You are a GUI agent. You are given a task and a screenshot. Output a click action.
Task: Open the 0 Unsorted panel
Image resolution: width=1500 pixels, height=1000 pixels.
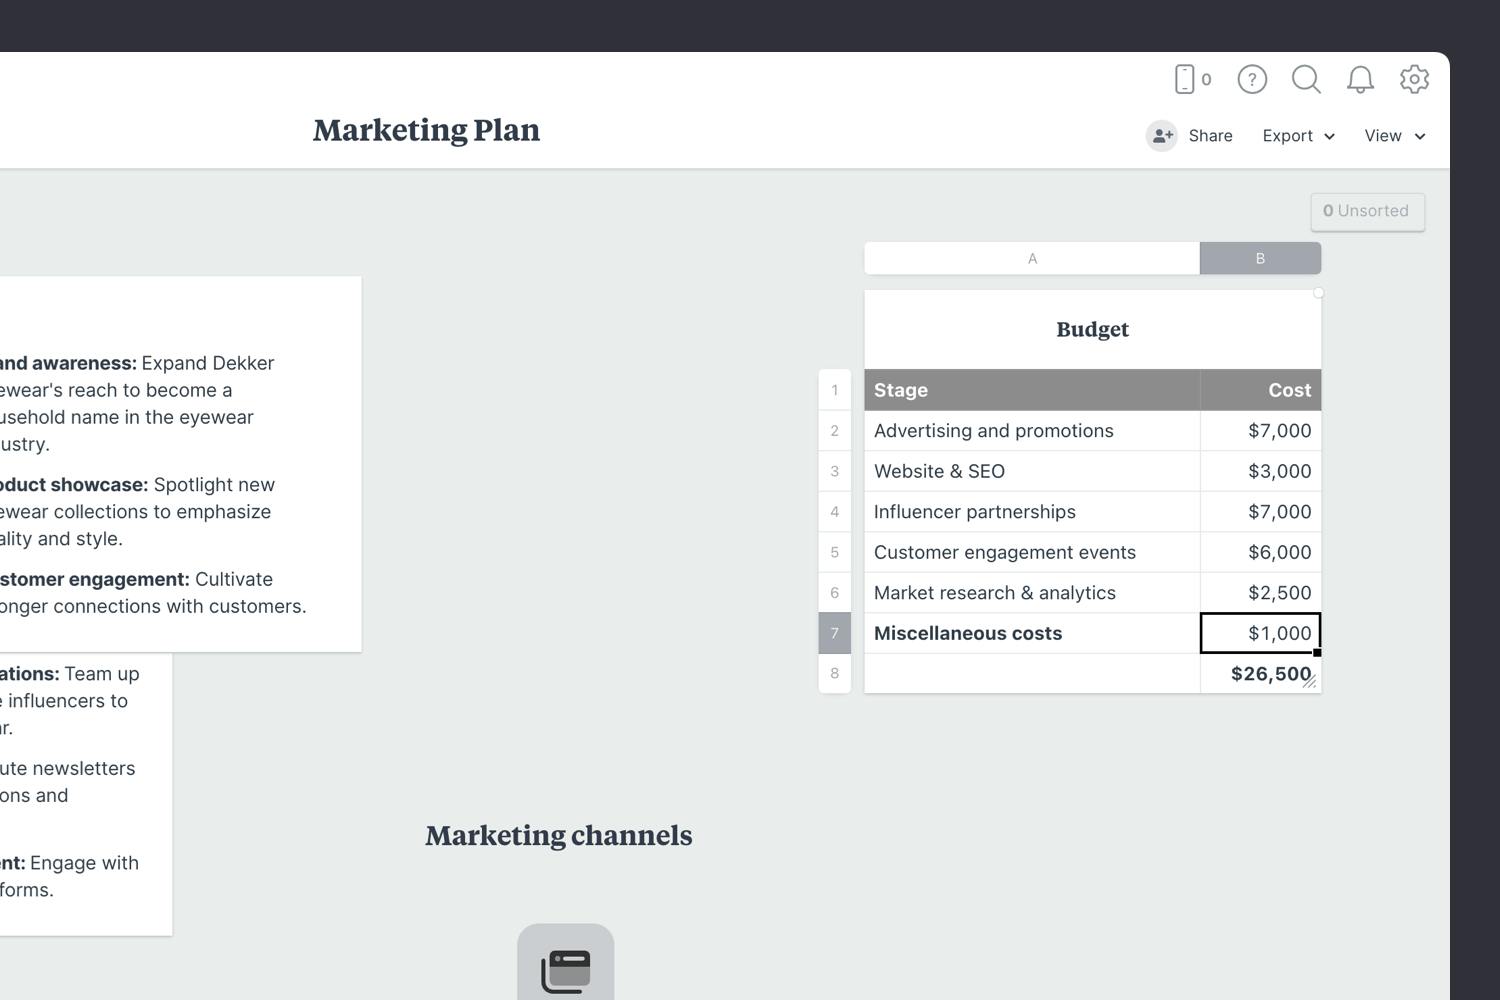(x=1367, y=211)
